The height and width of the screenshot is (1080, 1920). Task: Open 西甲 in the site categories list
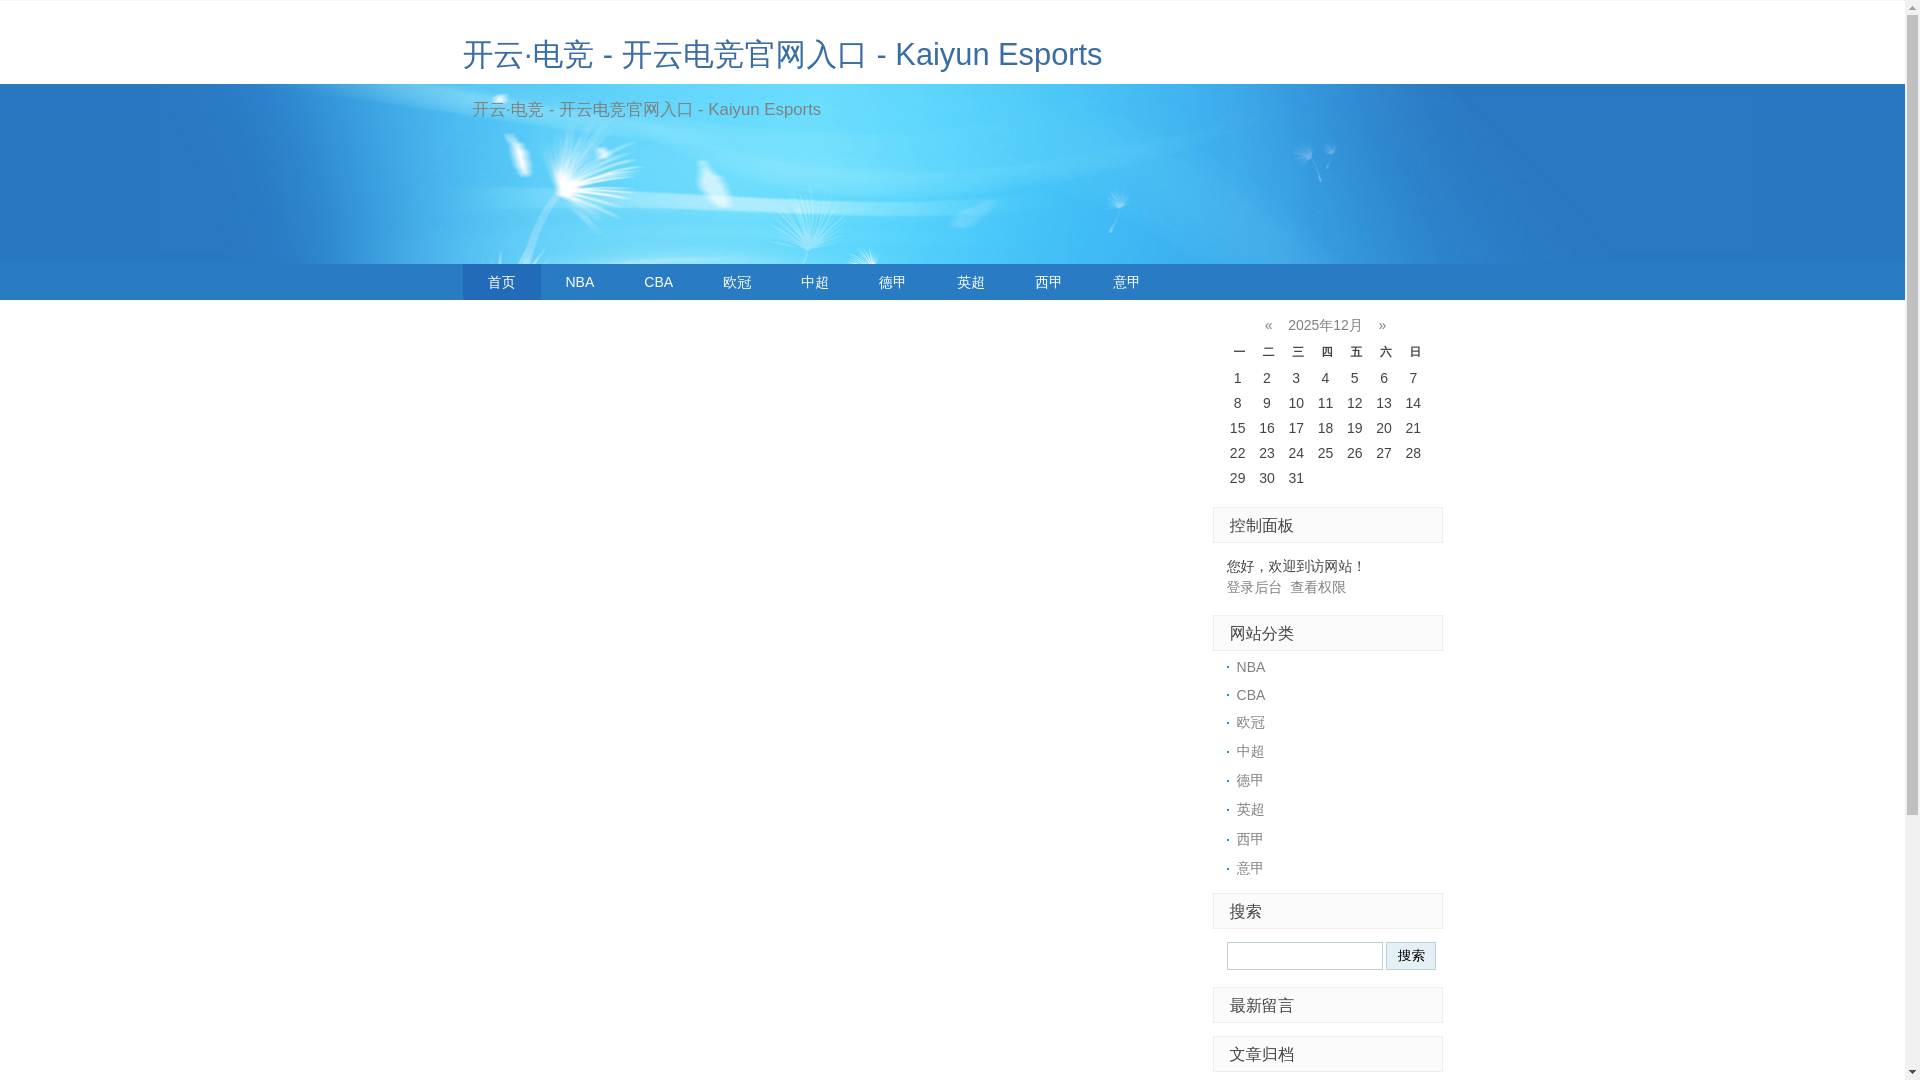(x=1250, y=839)
